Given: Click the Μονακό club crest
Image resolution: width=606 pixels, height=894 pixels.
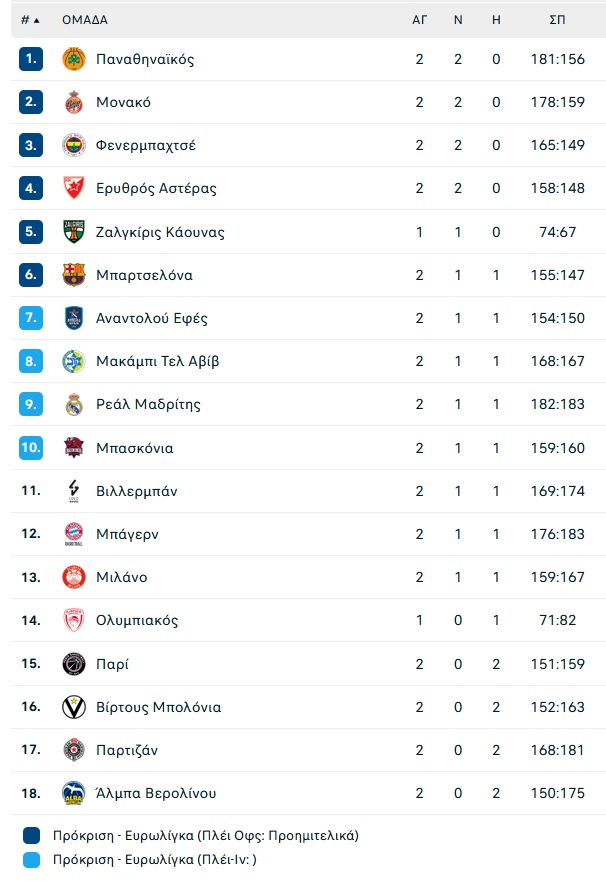Looking at the screenshot, I should (74, 102).
